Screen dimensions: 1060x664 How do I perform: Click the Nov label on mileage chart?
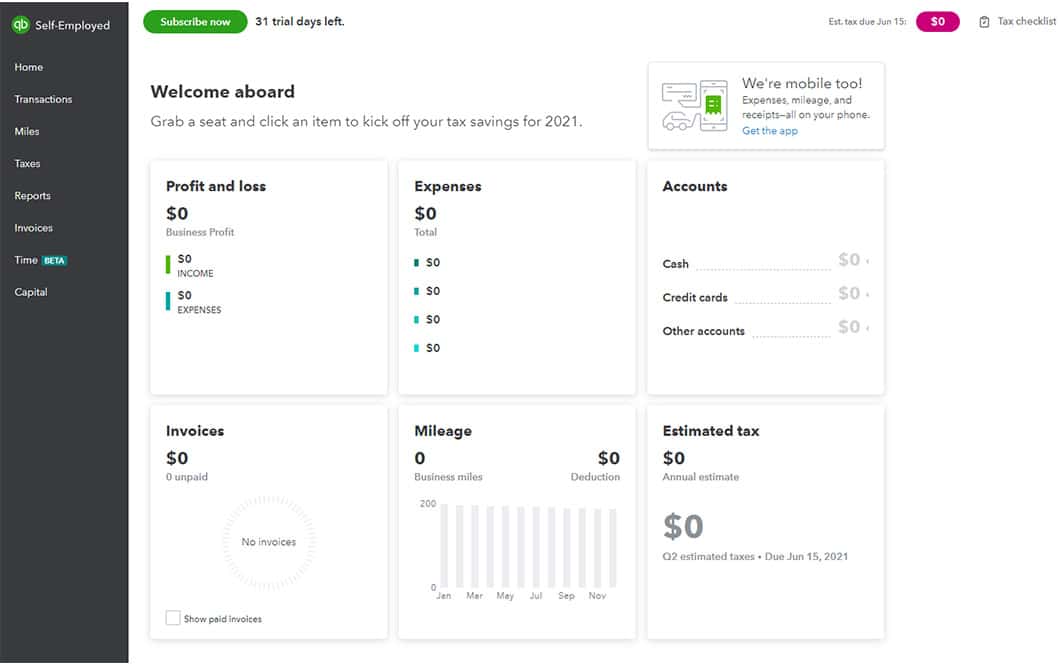597,596
